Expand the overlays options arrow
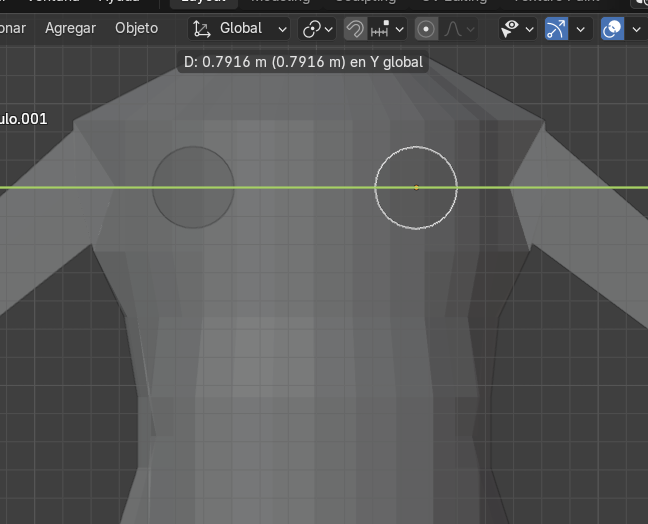This screenshot has height=524, width=648. tap(636, 29)
